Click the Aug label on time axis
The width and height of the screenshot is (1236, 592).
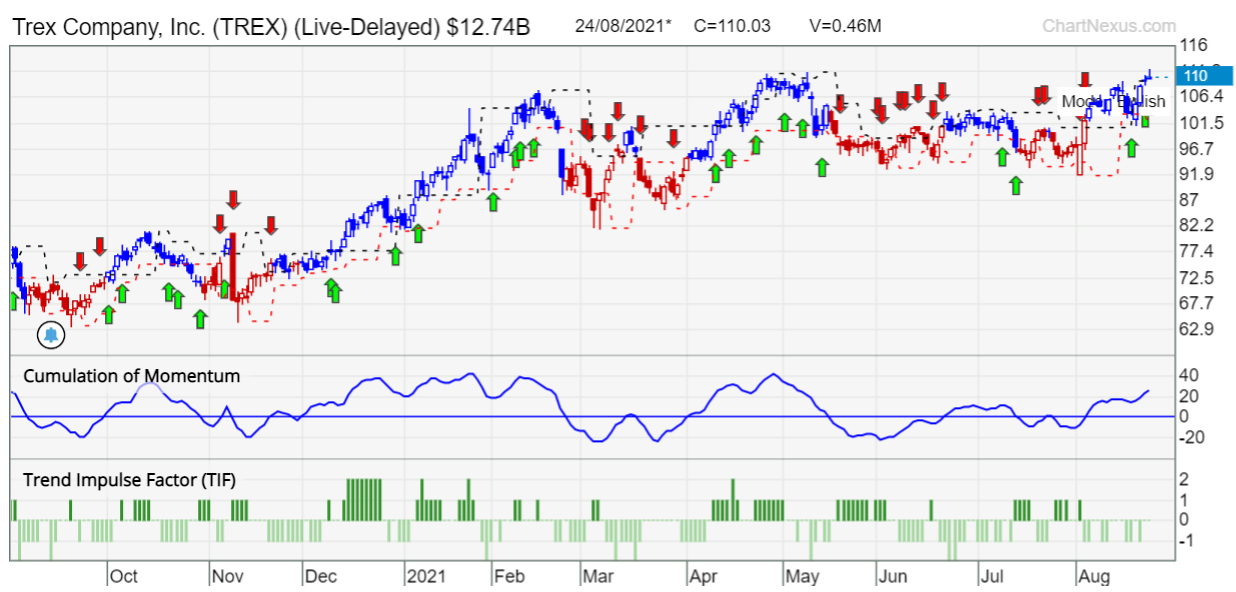click(1093, 576)
